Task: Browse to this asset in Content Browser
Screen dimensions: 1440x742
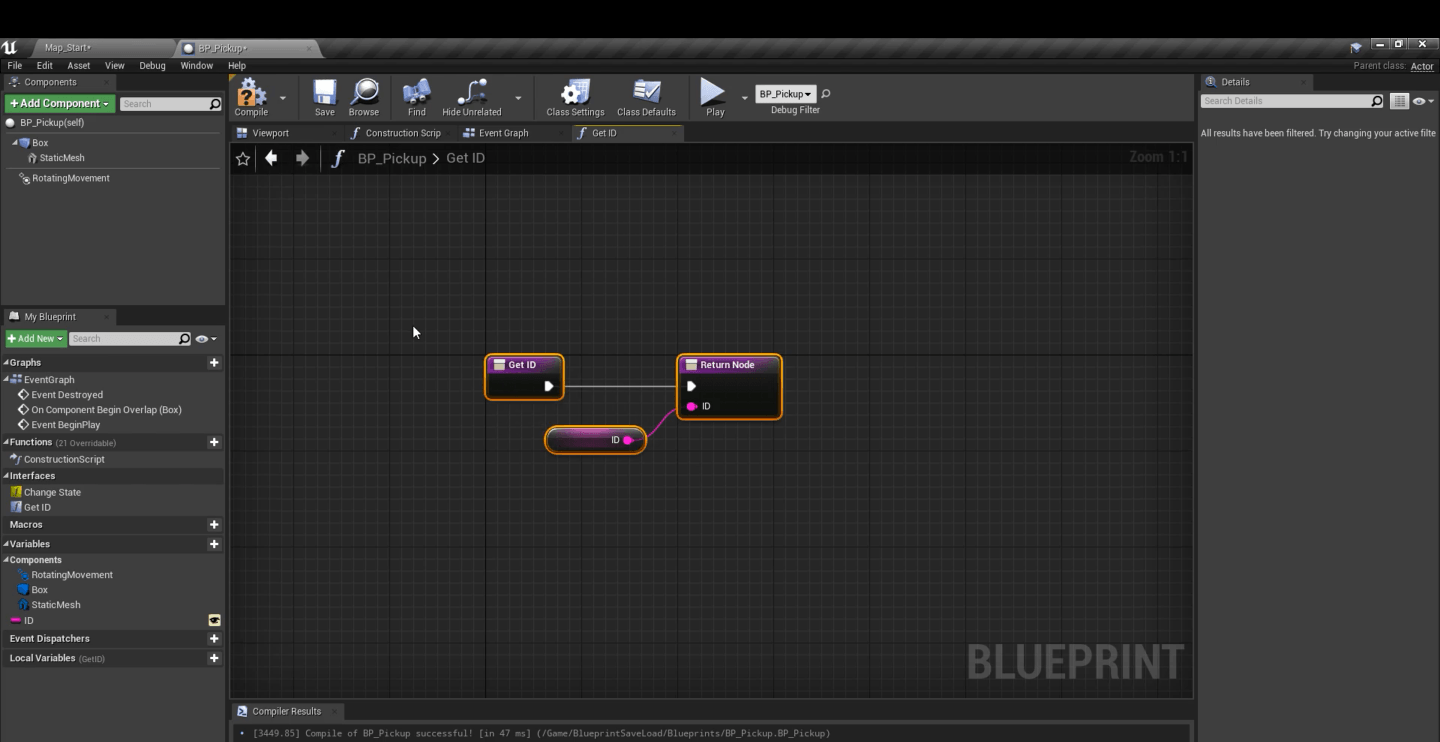Action: pos(364,97)
